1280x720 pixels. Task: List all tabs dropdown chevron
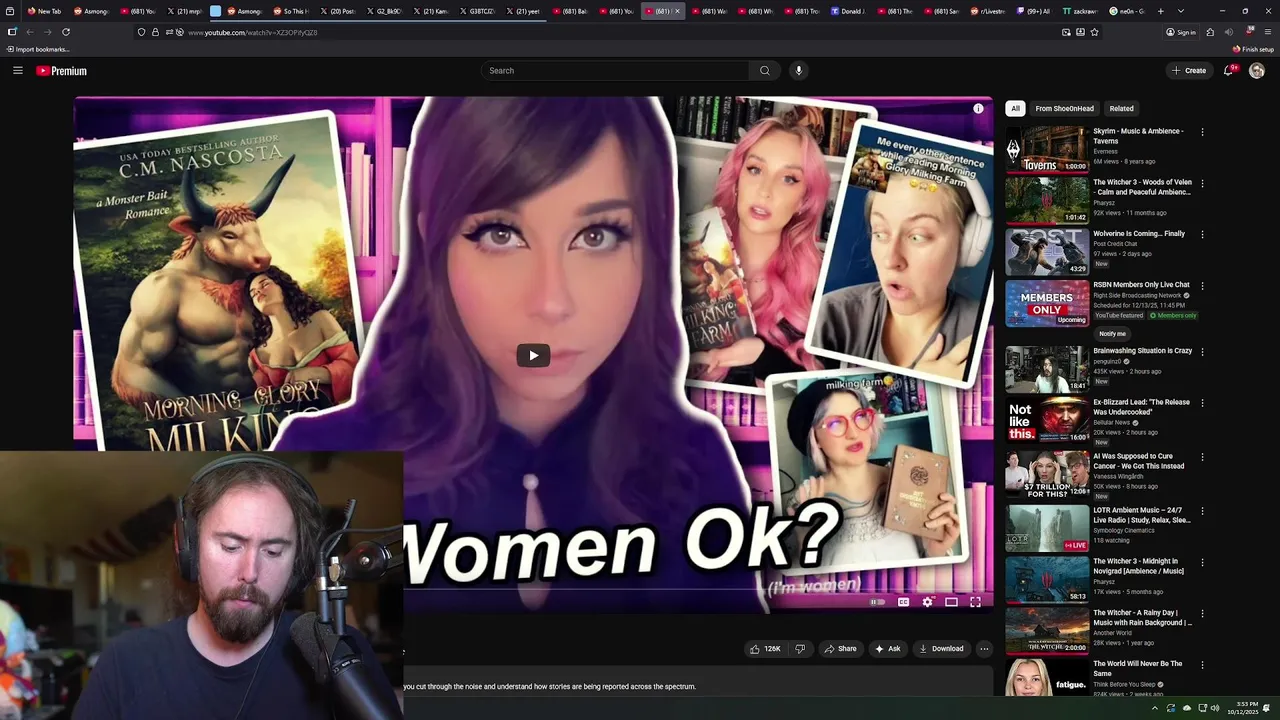[x=1181, y=11]
